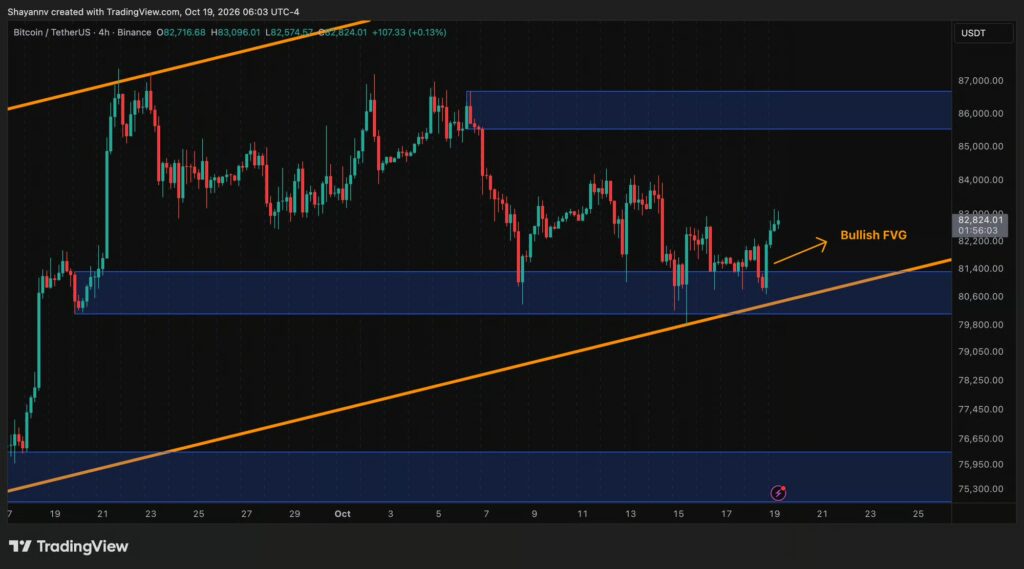Click the TradingView logo at the bottom
1024x569 pixels.
pyautogui.click(x=69, y=546)
